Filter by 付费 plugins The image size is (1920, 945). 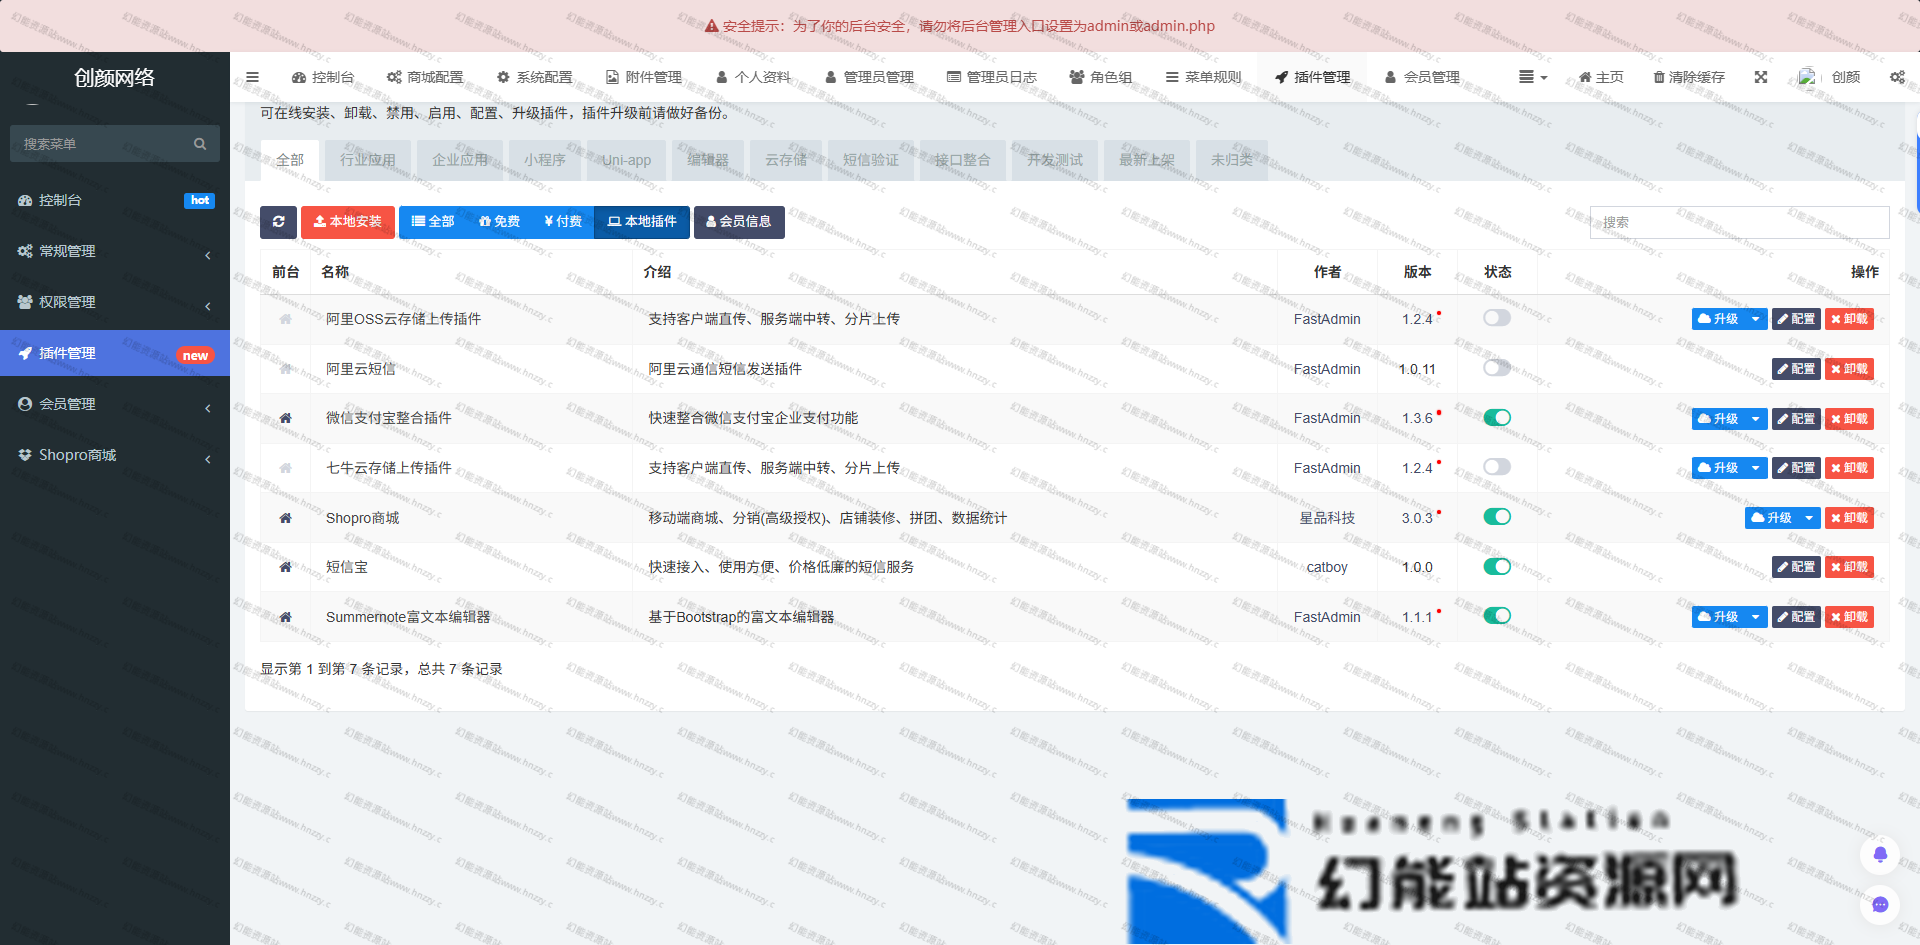(563, 222)
